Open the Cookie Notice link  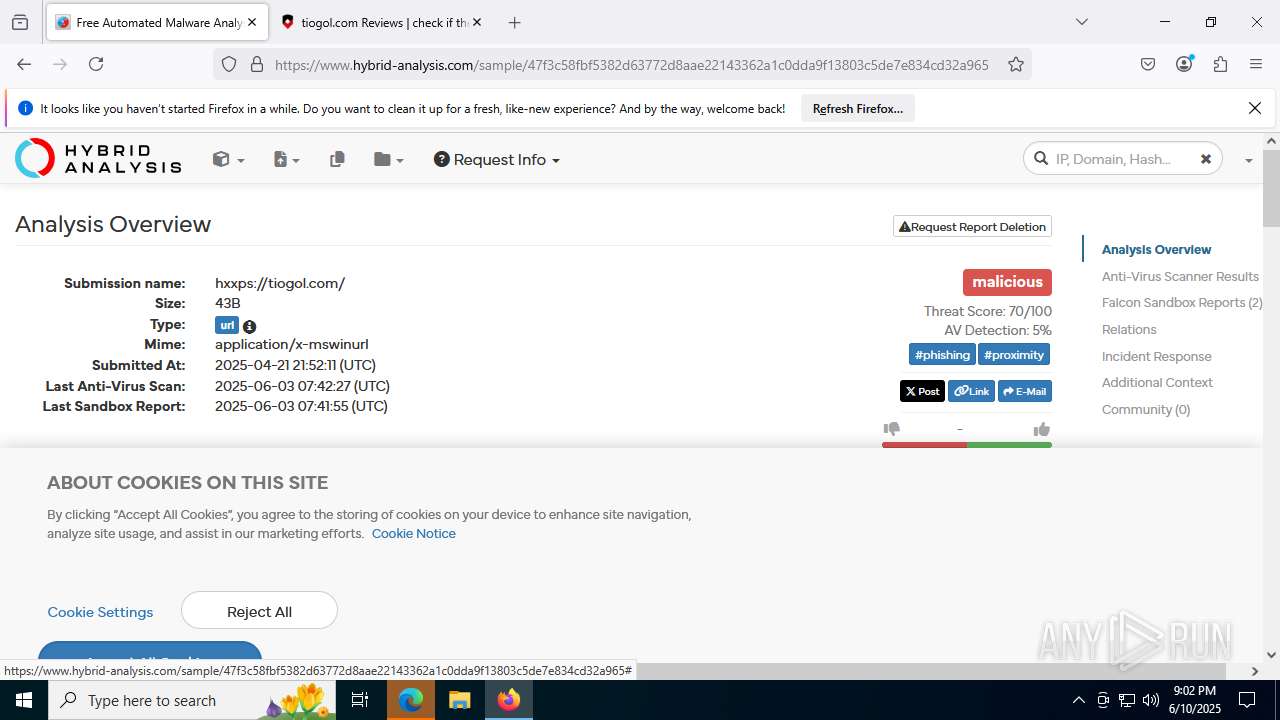[413, 533]
